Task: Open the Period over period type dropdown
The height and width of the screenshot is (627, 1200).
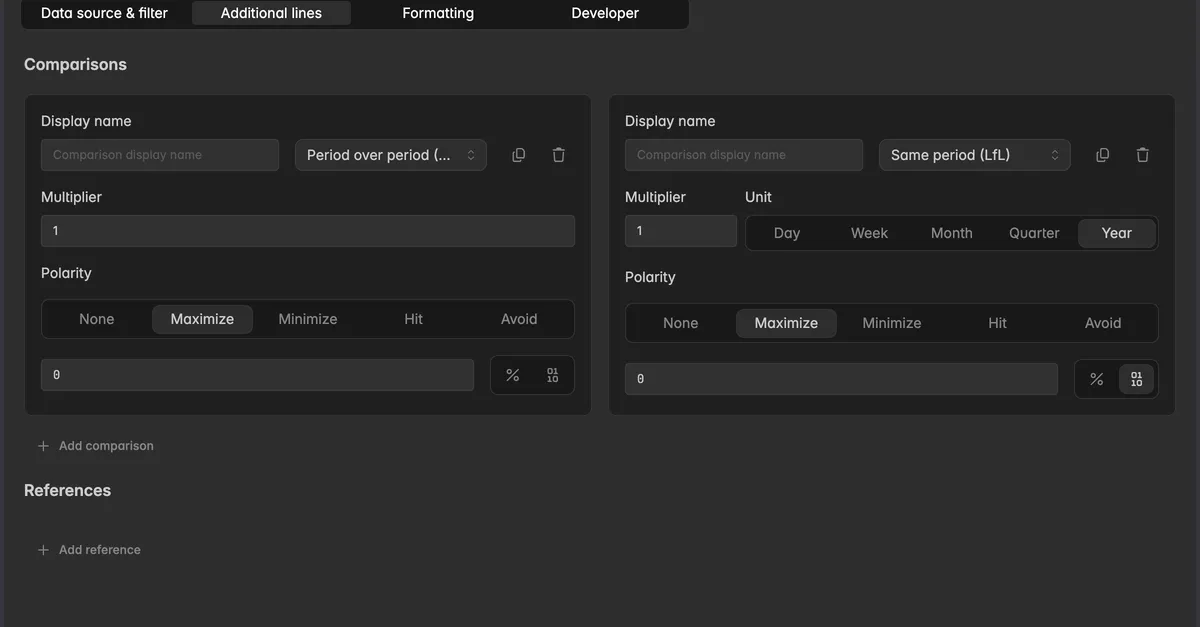Action: [391, 155]
